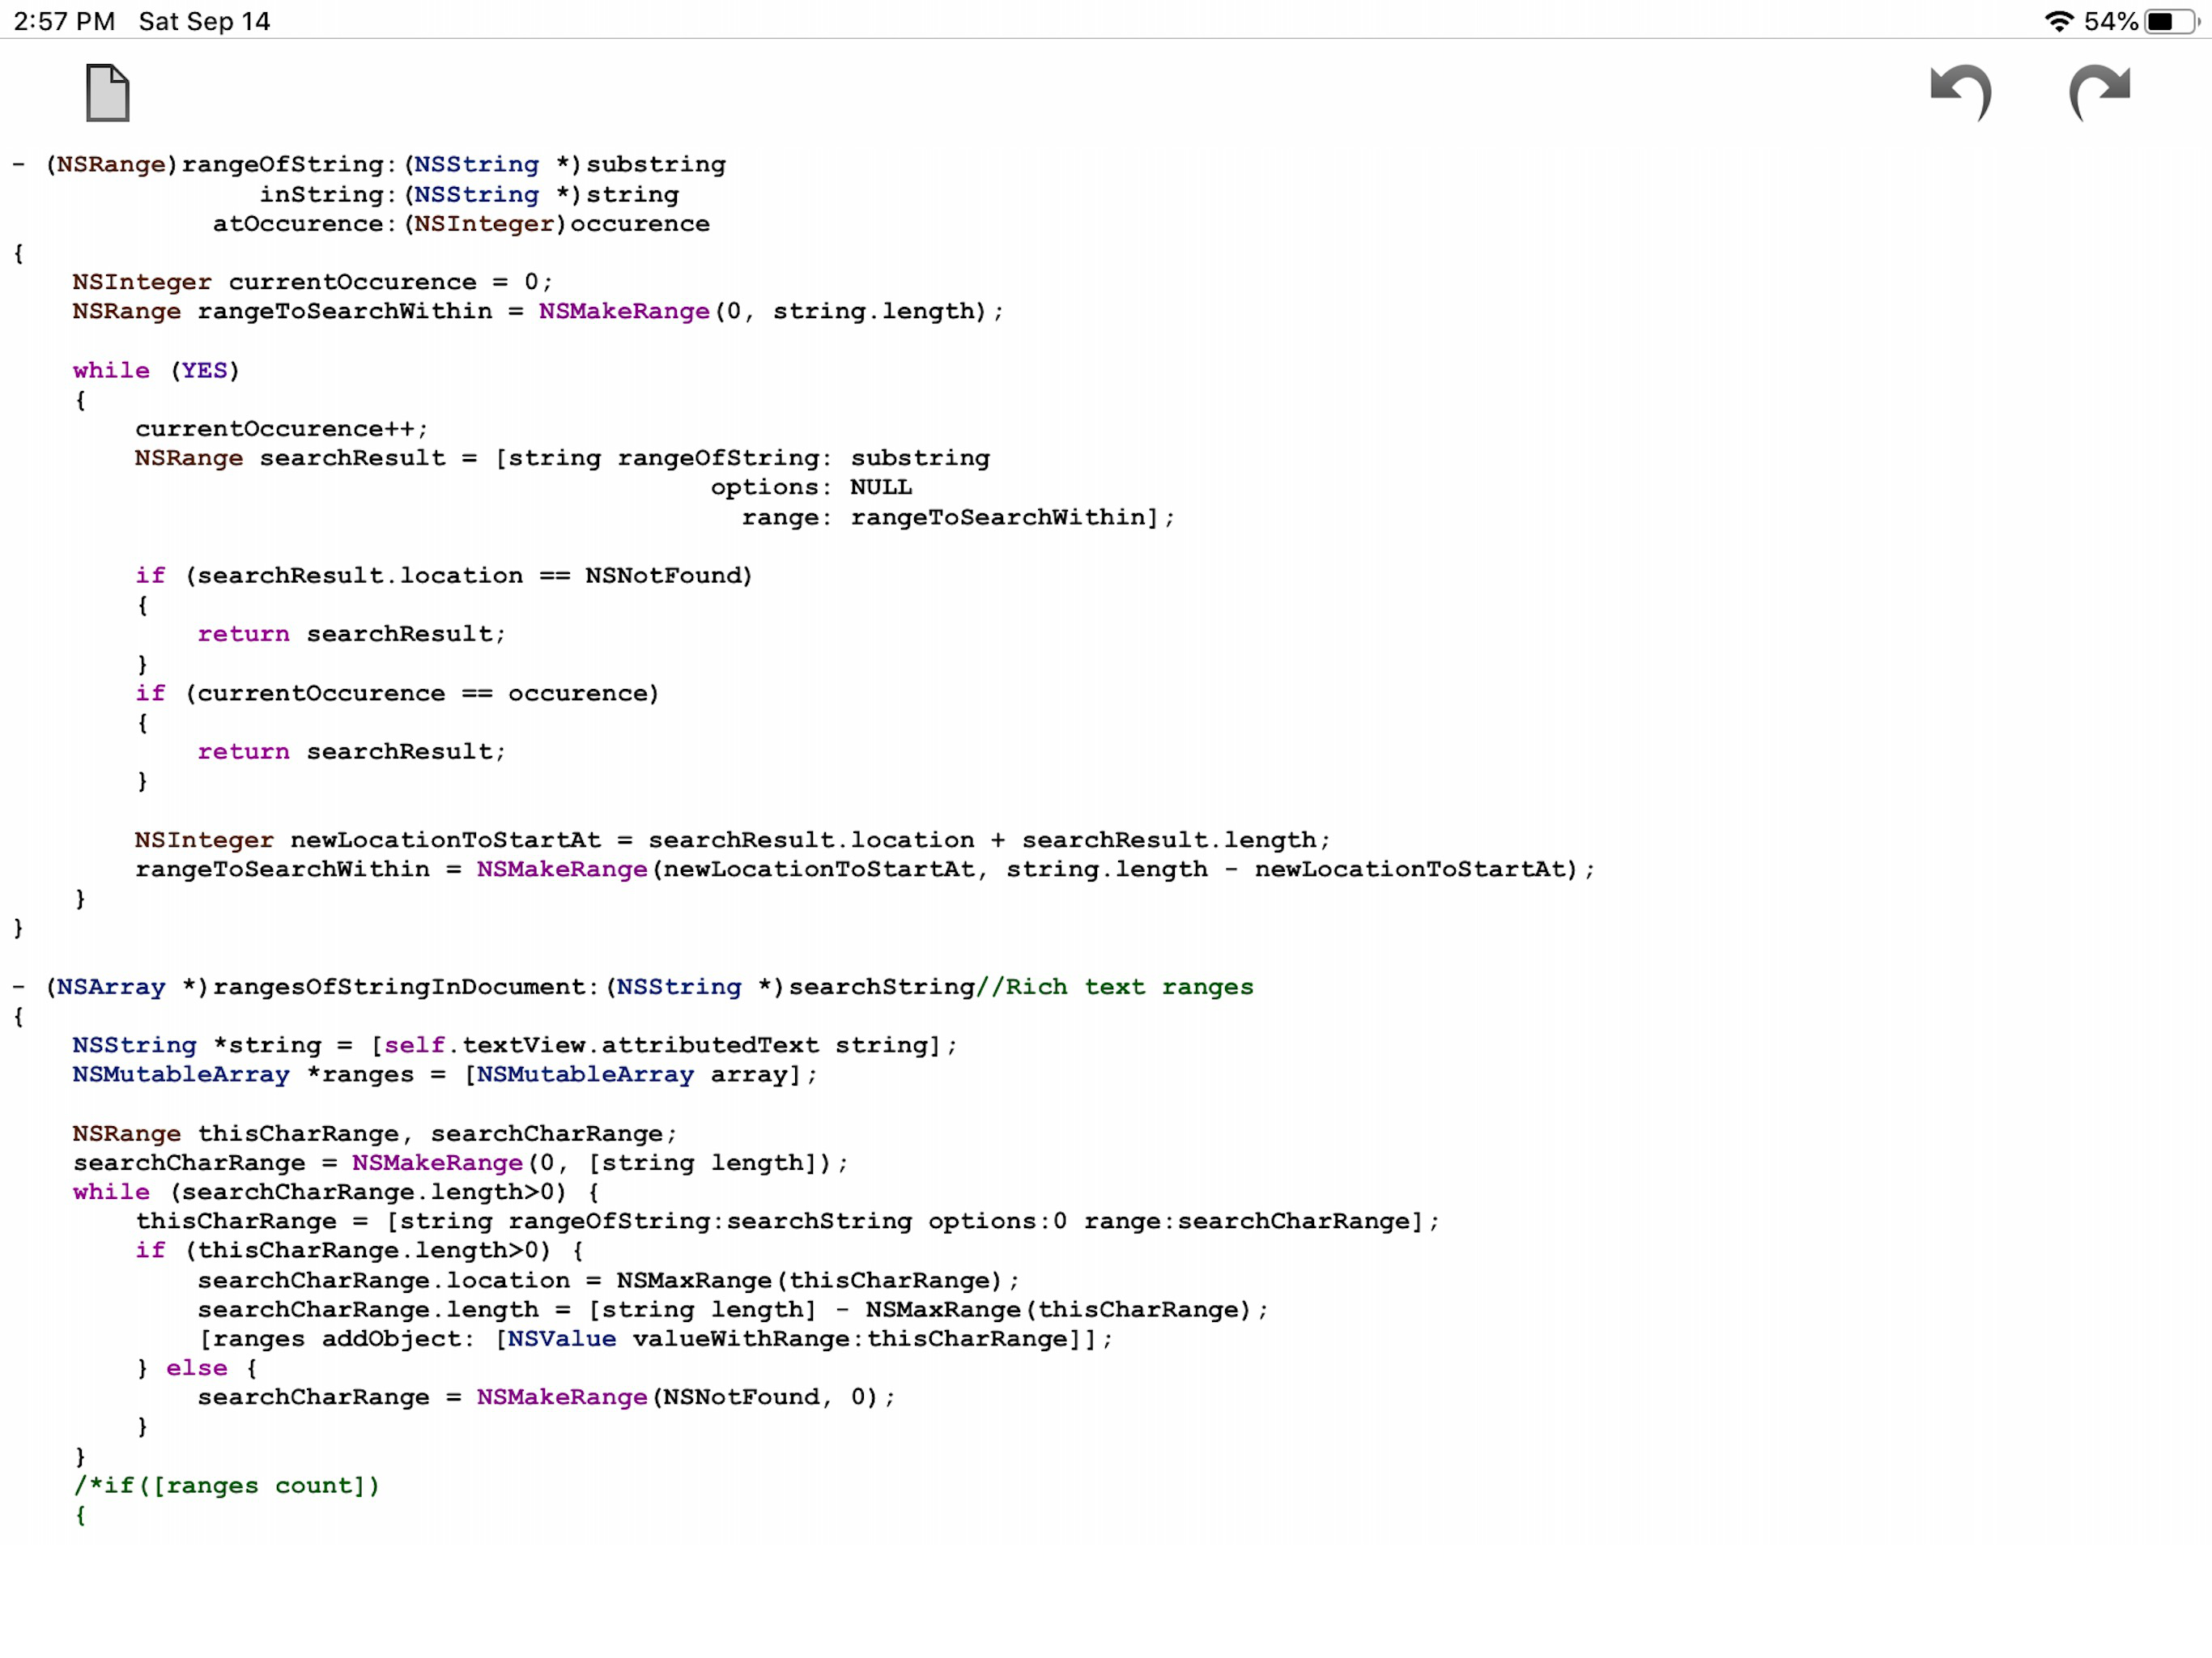The image size is (2212, 1658).
Task: Tap the date Sat Sep 14
Action: [205, 21]
